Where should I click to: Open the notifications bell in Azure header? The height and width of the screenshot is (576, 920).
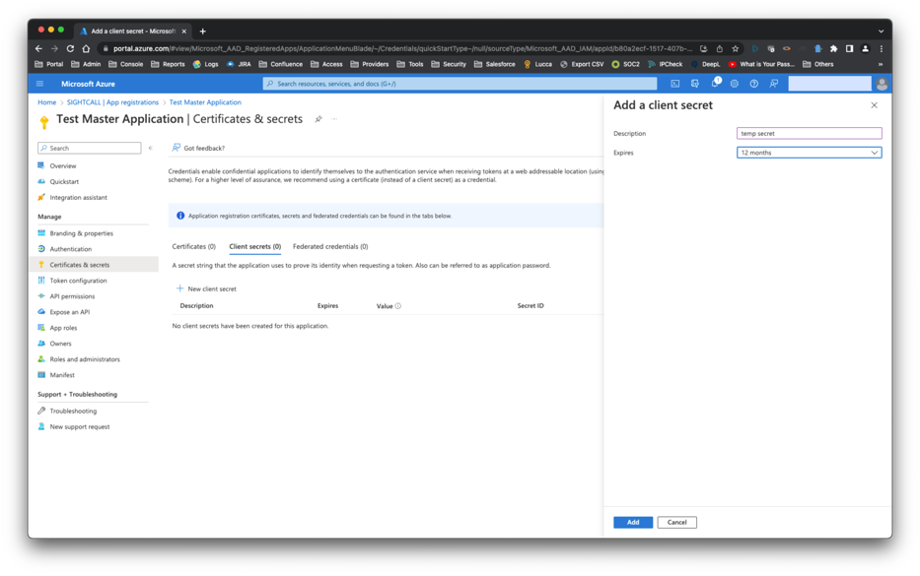pyautogui.click(x=715, y=83)
